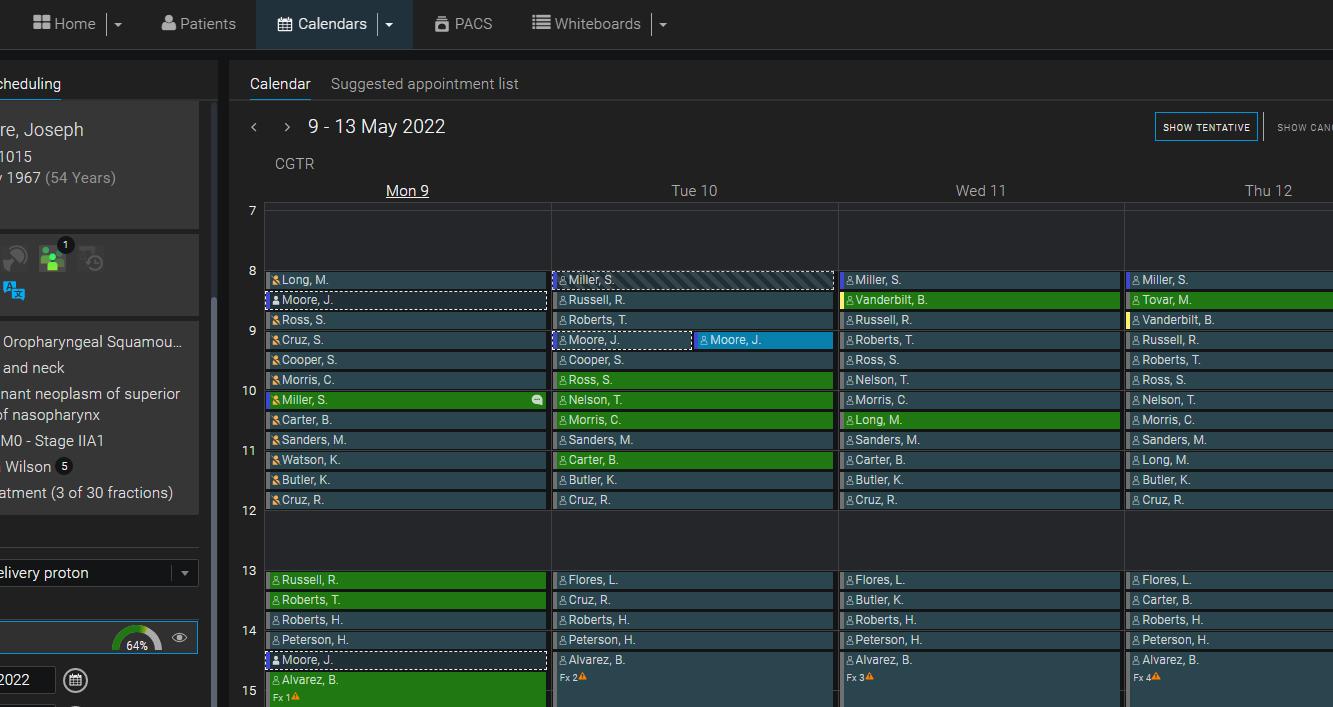Open the Home grid icon
The width and height of the screenshot is (1333, 707).
pos(42,23)
